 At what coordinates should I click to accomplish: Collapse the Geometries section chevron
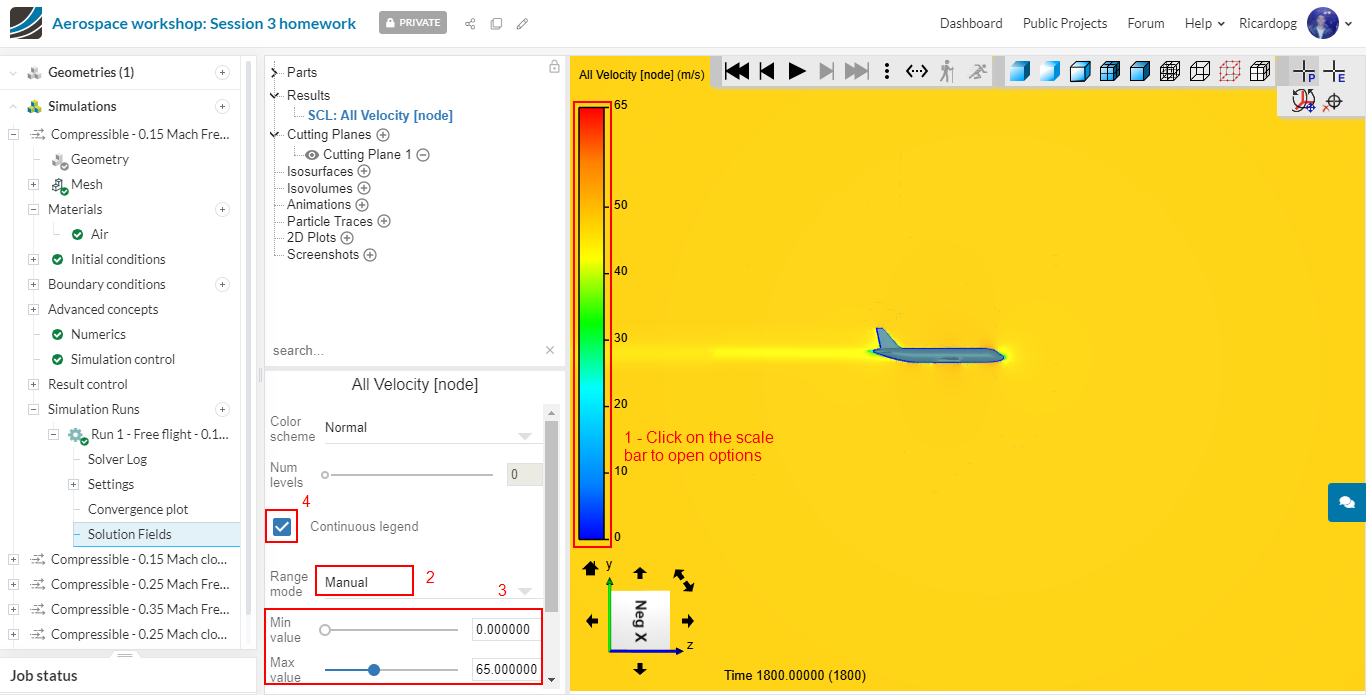(13, 72)
